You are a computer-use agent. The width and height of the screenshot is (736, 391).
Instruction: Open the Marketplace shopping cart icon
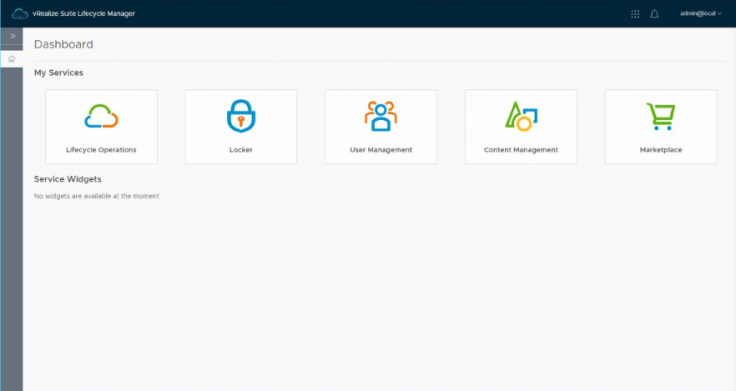pos(661,116)
